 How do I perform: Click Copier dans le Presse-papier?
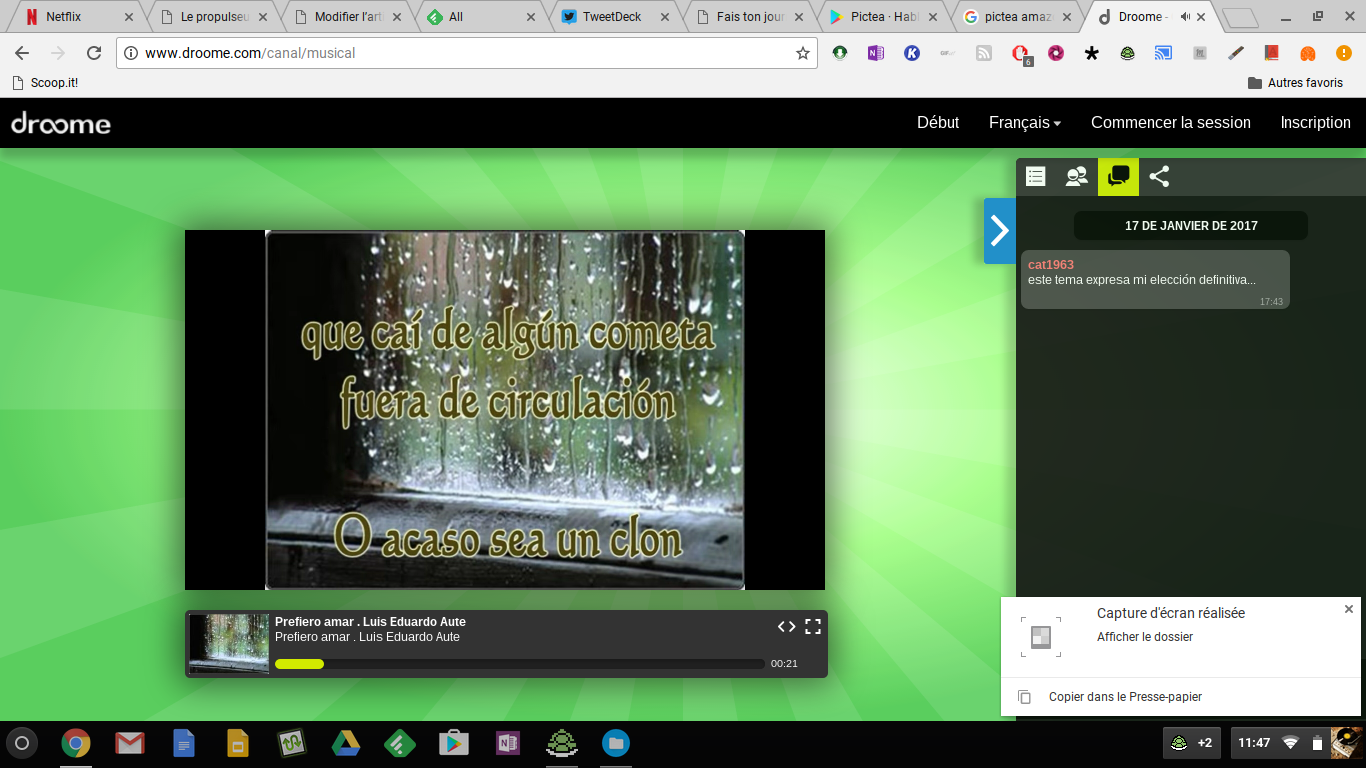coord(1125,697)
